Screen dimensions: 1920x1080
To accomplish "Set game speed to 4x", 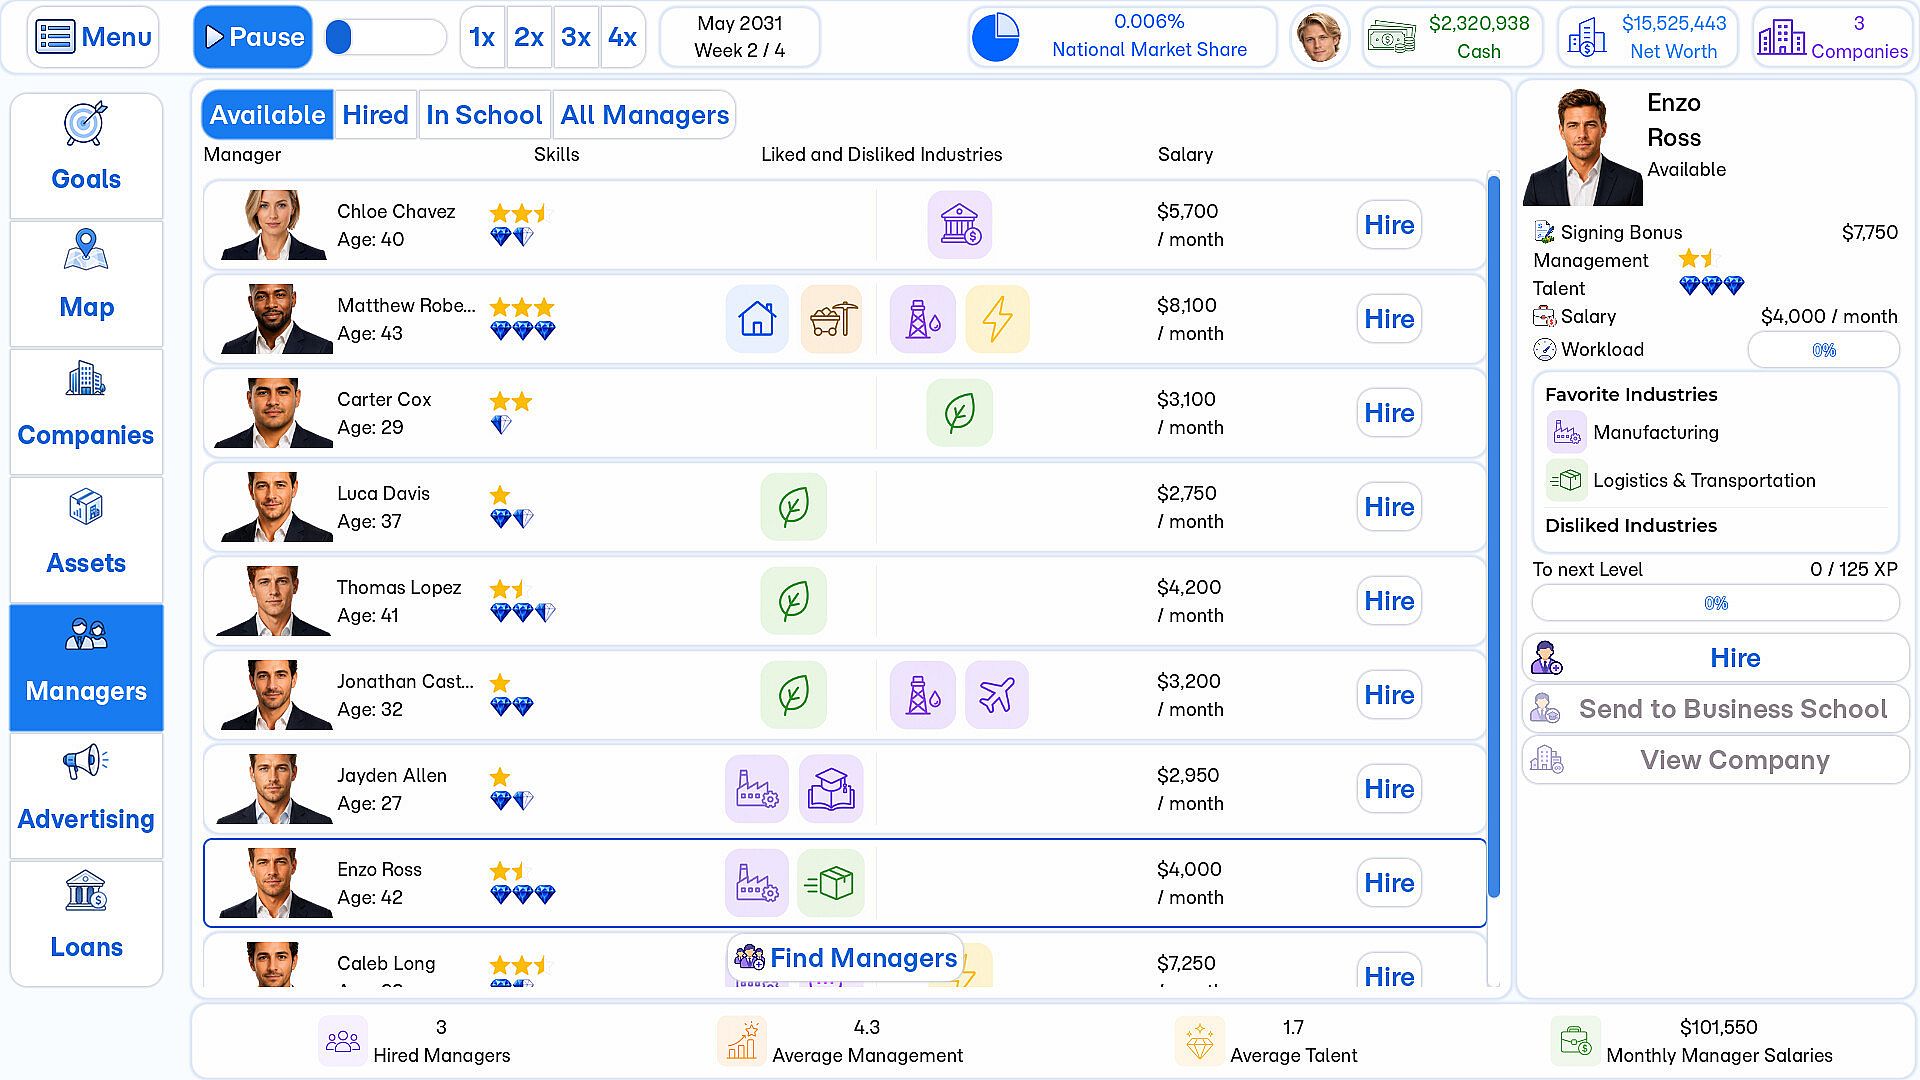I will click(622, 37).
